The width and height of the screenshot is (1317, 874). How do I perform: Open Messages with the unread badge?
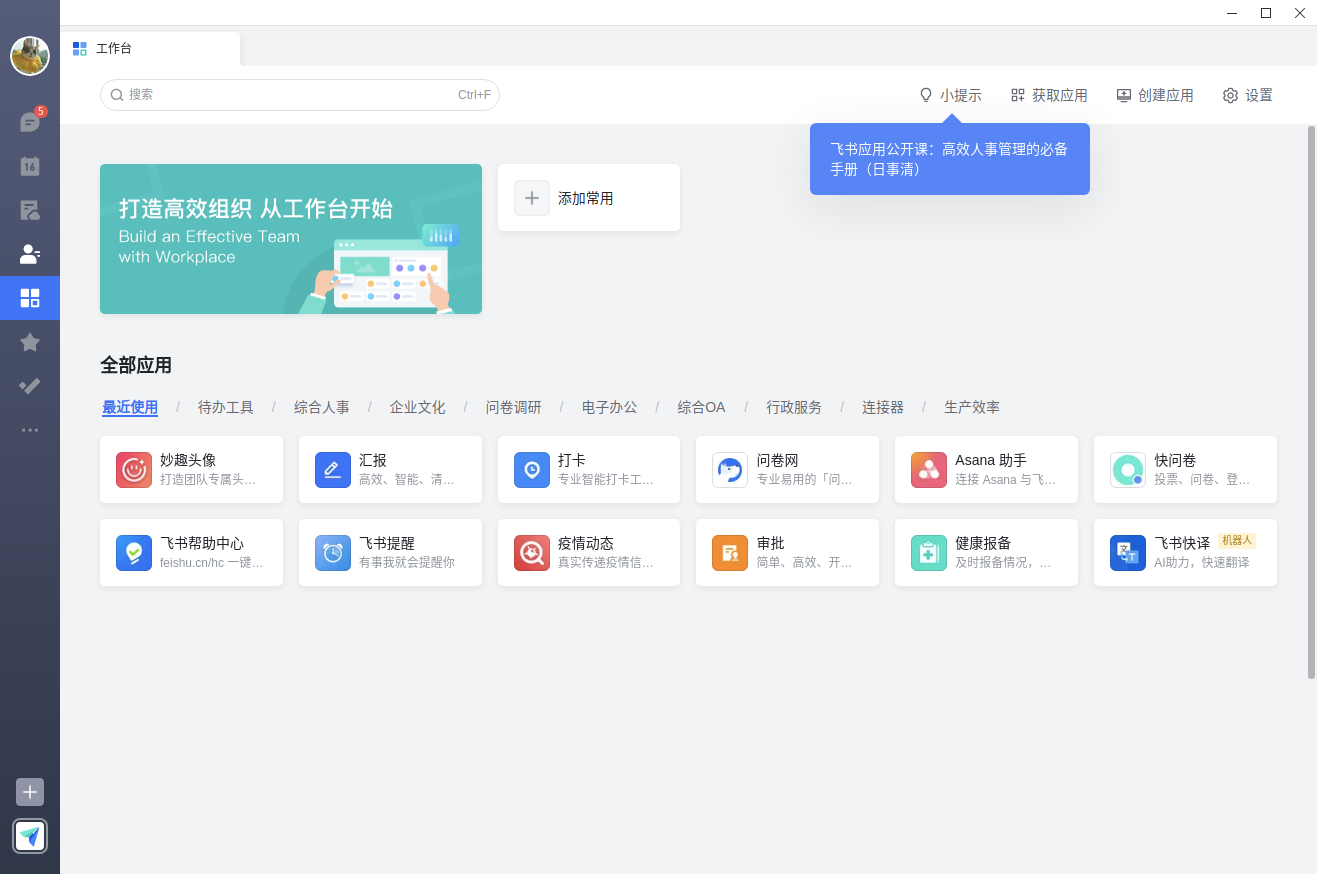coord(30,122)
